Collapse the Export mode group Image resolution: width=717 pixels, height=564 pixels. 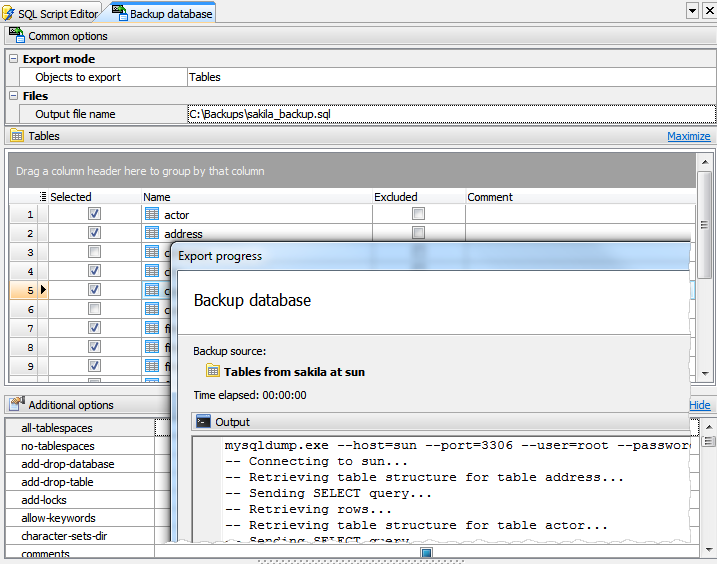pos(13,59)
